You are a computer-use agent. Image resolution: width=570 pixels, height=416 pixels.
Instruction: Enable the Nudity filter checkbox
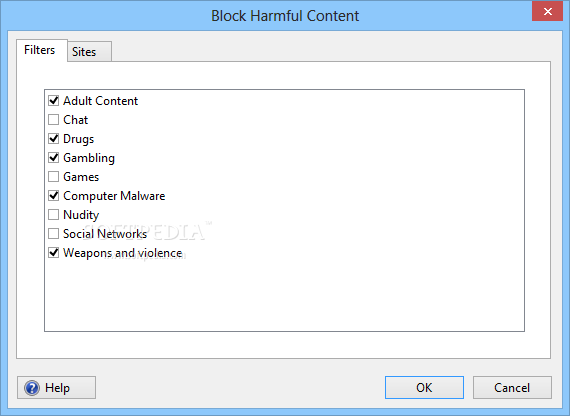pyautogui.click(x=53, y=215)
